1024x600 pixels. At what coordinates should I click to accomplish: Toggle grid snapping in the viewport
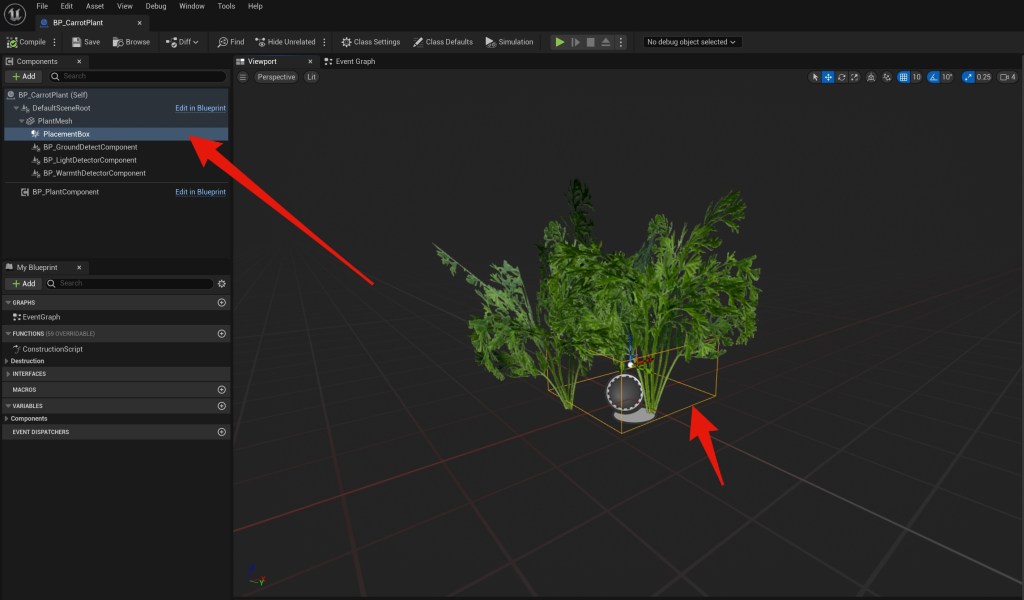pos(903,77)
